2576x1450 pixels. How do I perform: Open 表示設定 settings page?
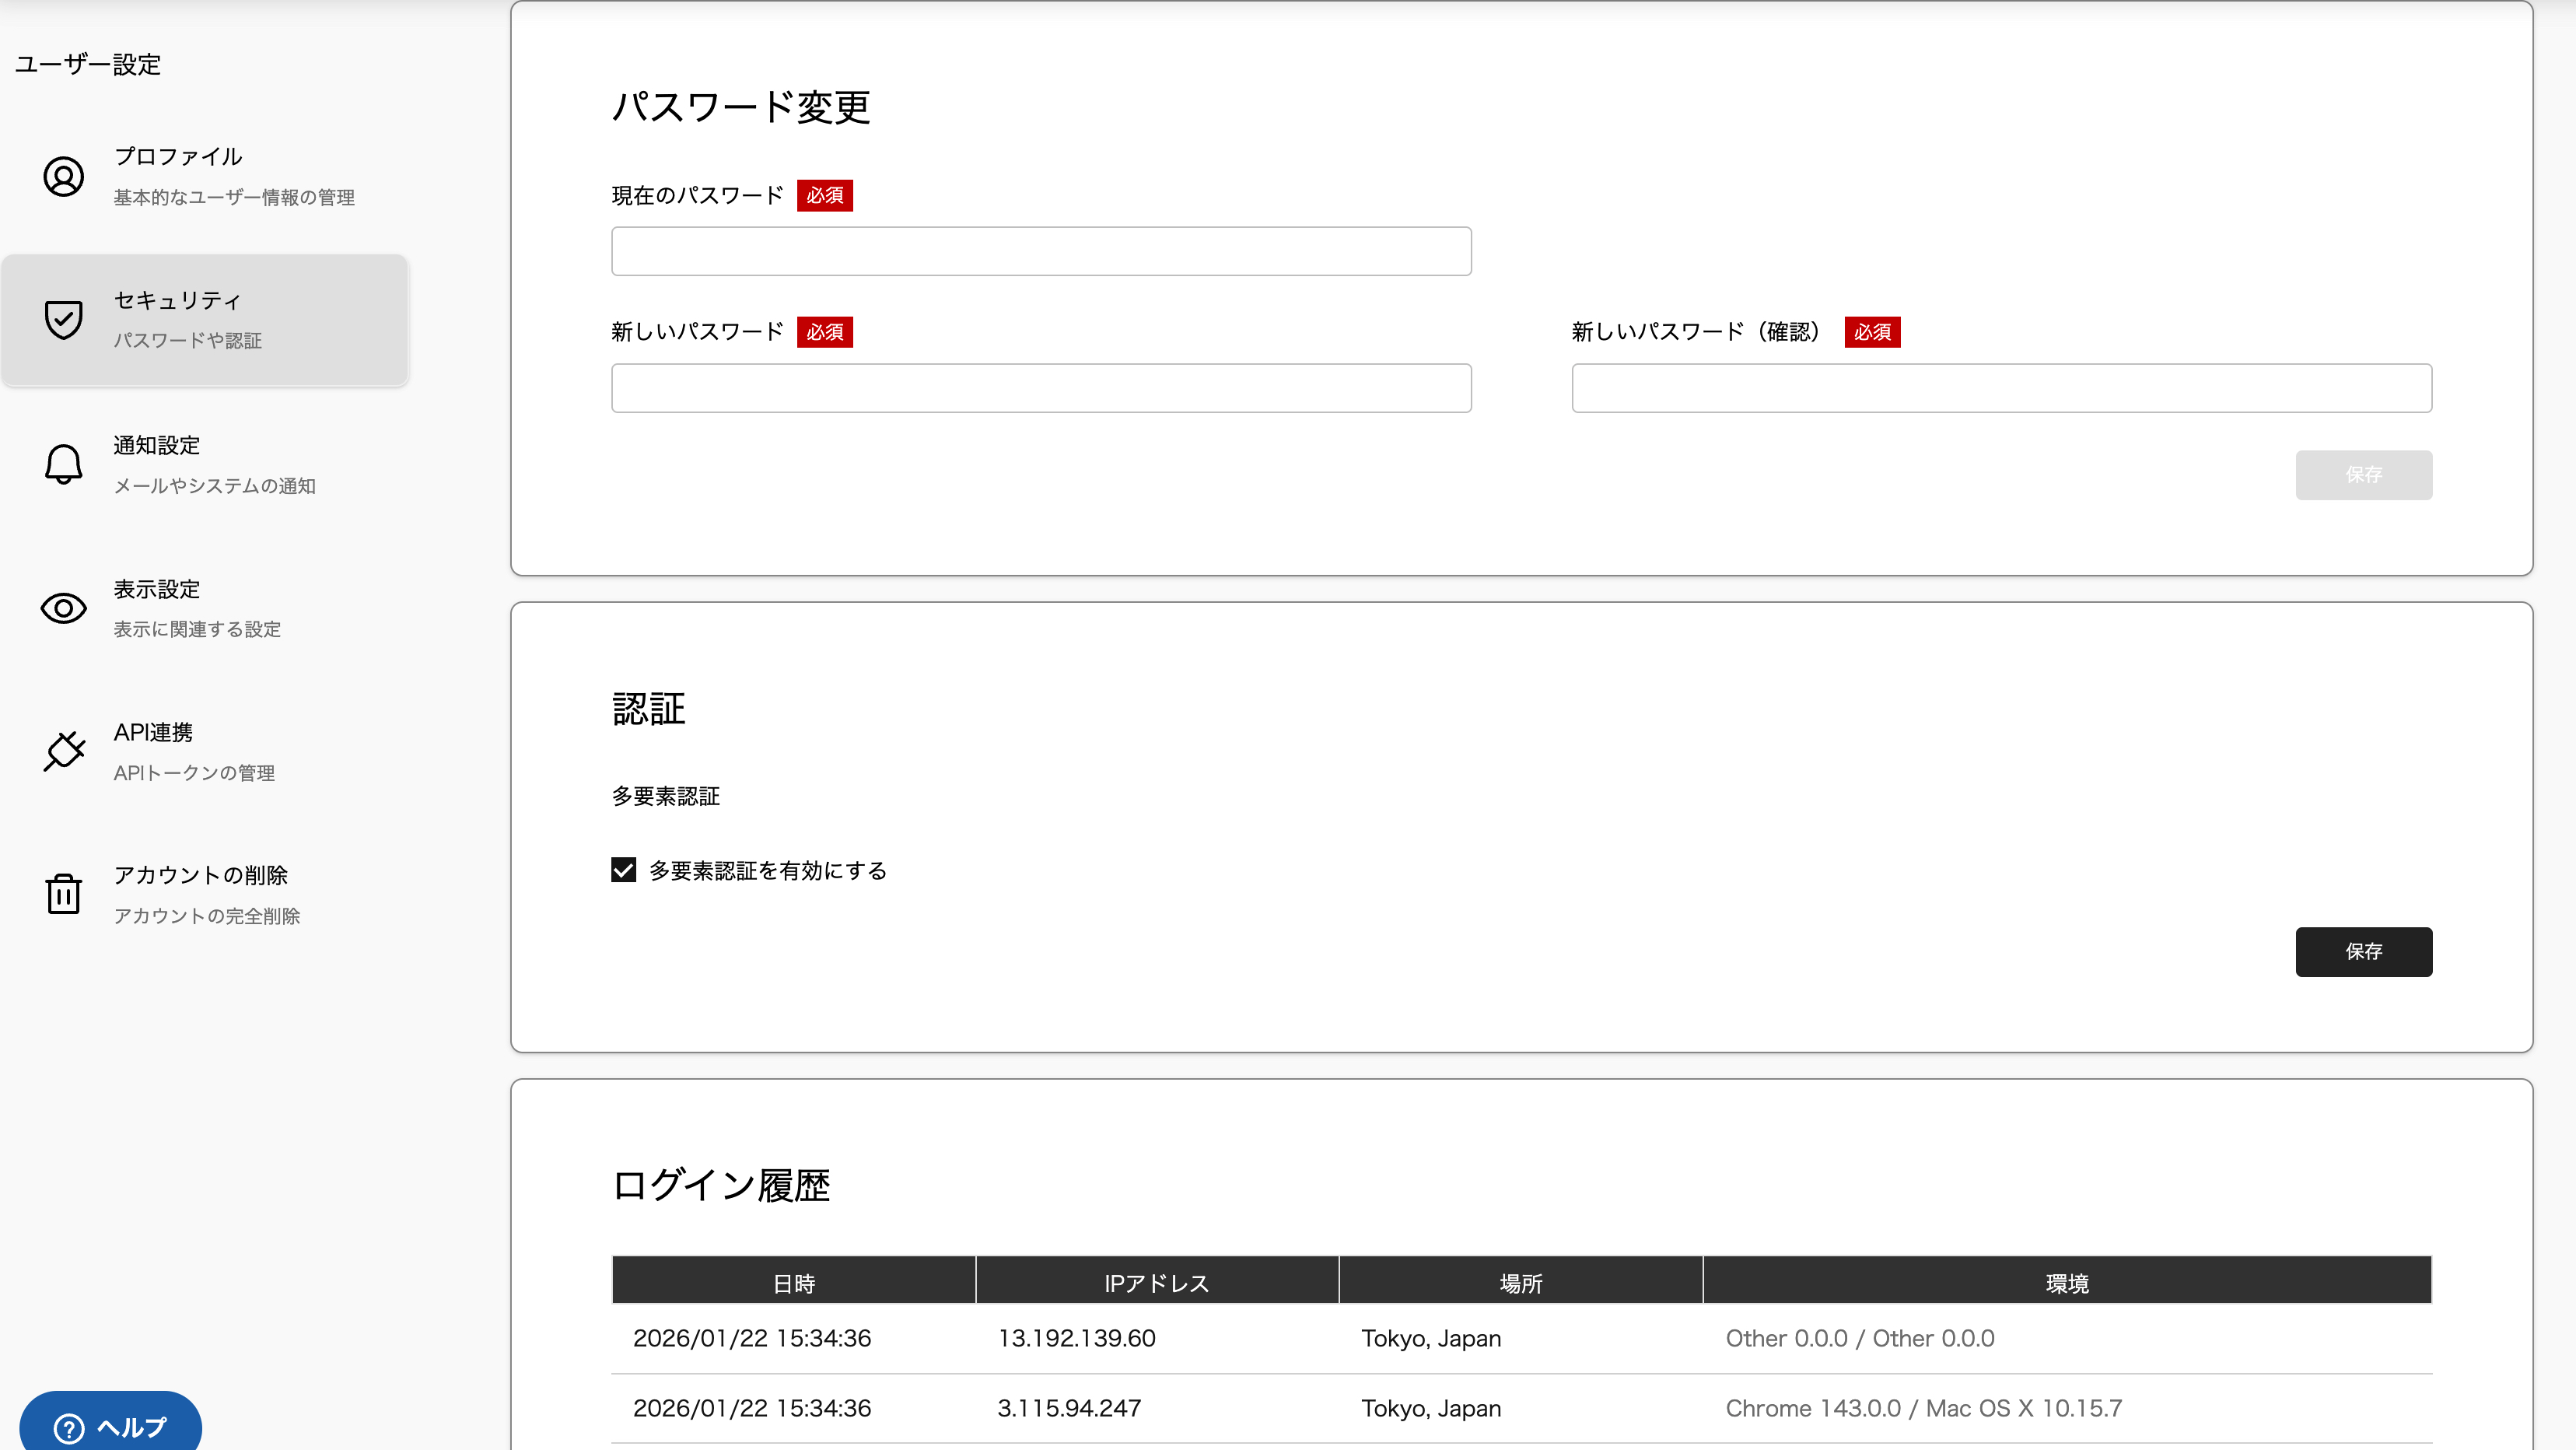coord(204,608)
